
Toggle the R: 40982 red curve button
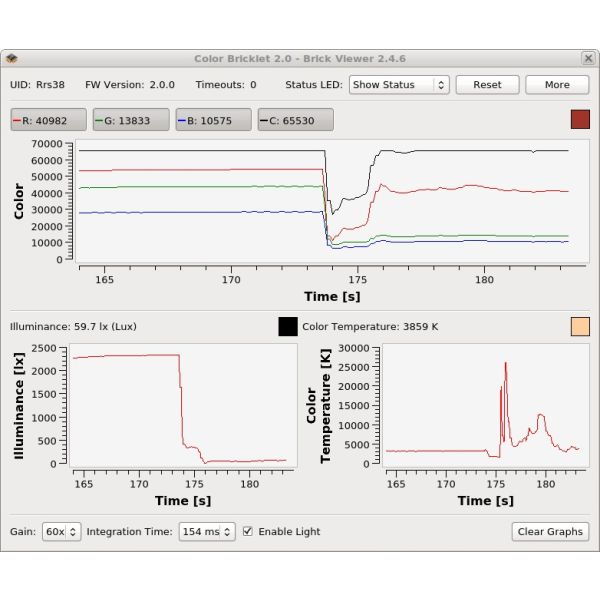(x=49, y=120)
